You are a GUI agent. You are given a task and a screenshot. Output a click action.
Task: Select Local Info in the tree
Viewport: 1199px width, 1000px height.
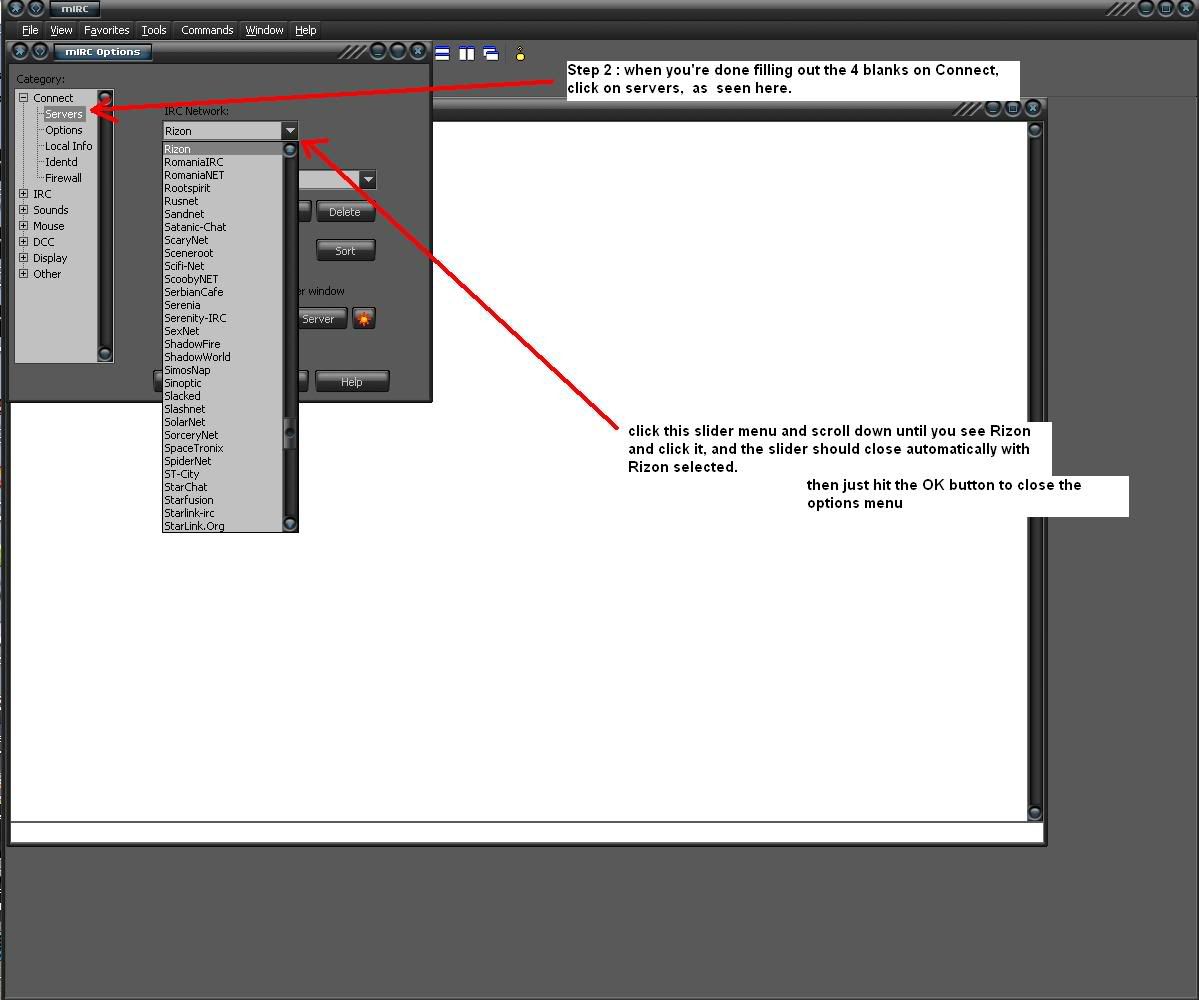click(68, 146)
